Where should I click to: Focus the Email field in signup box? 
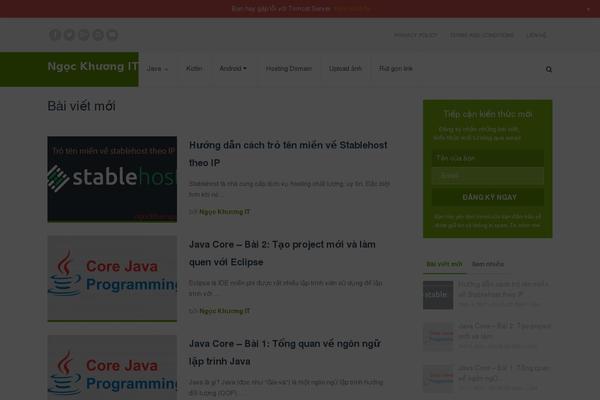tap(488, 176)
